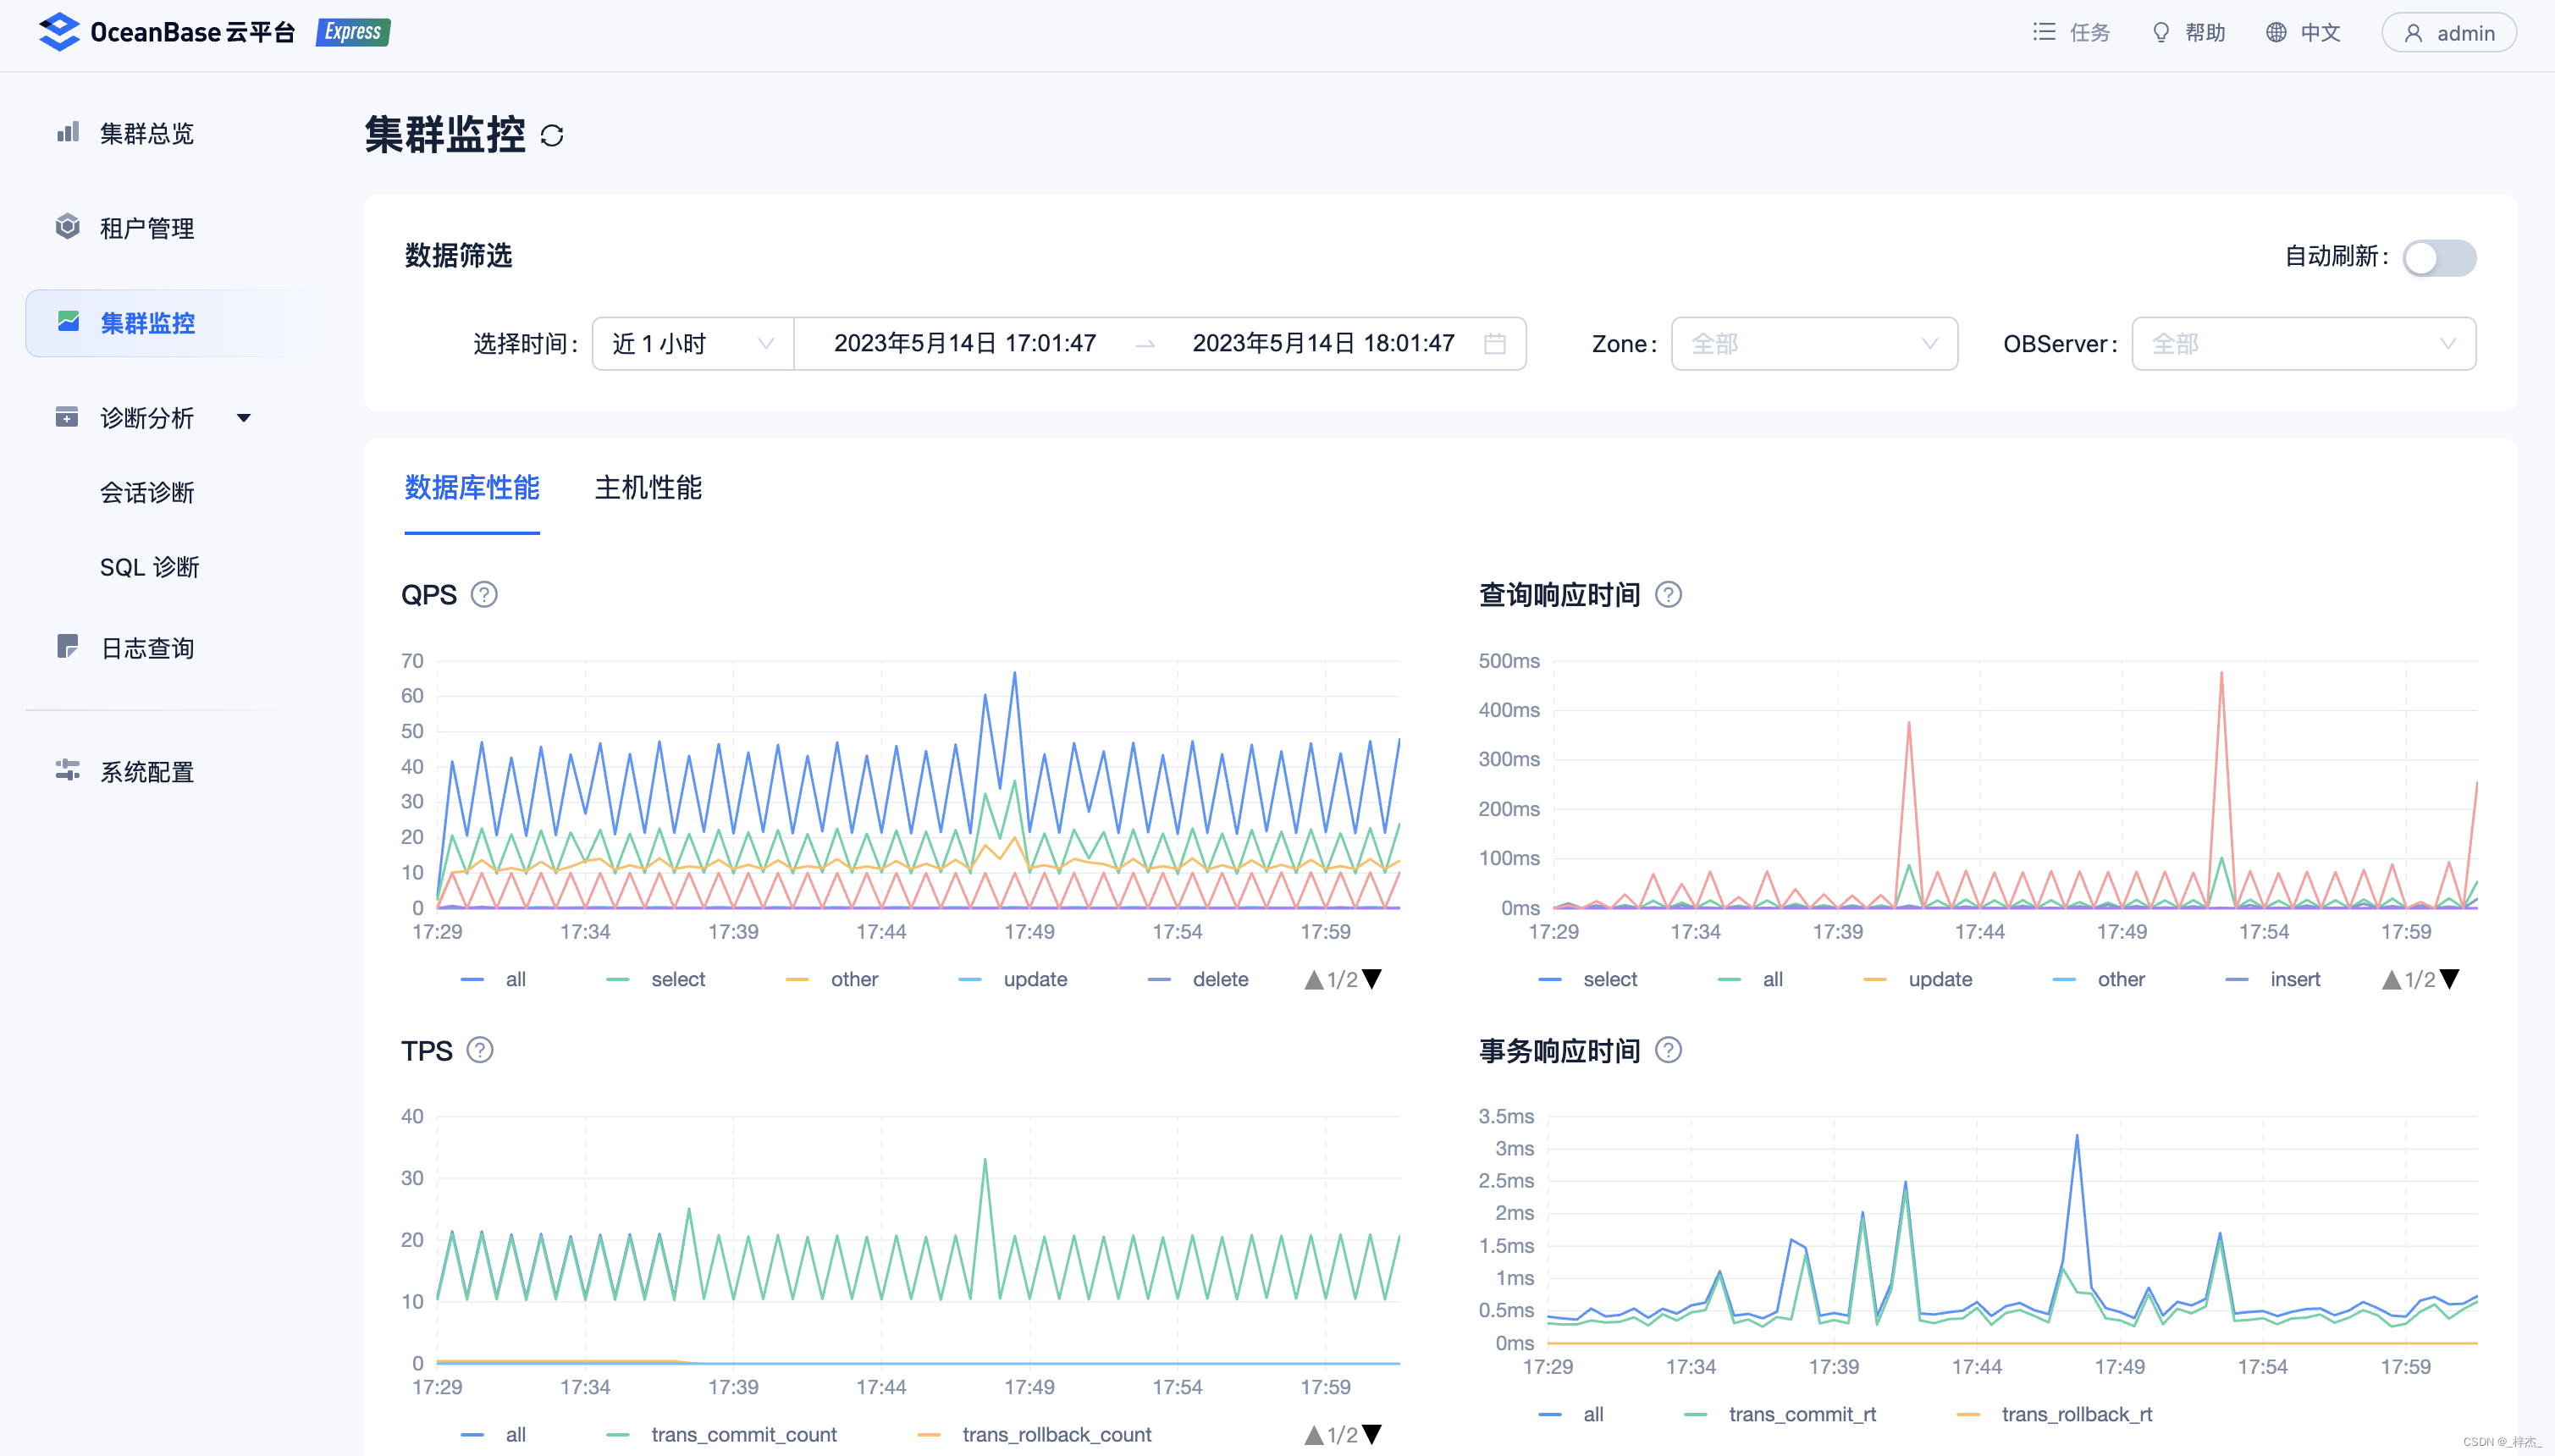This screenshot has height=1456, width=2555.
Task: Click the Express edition badge
Action: [x=353, y=32]
